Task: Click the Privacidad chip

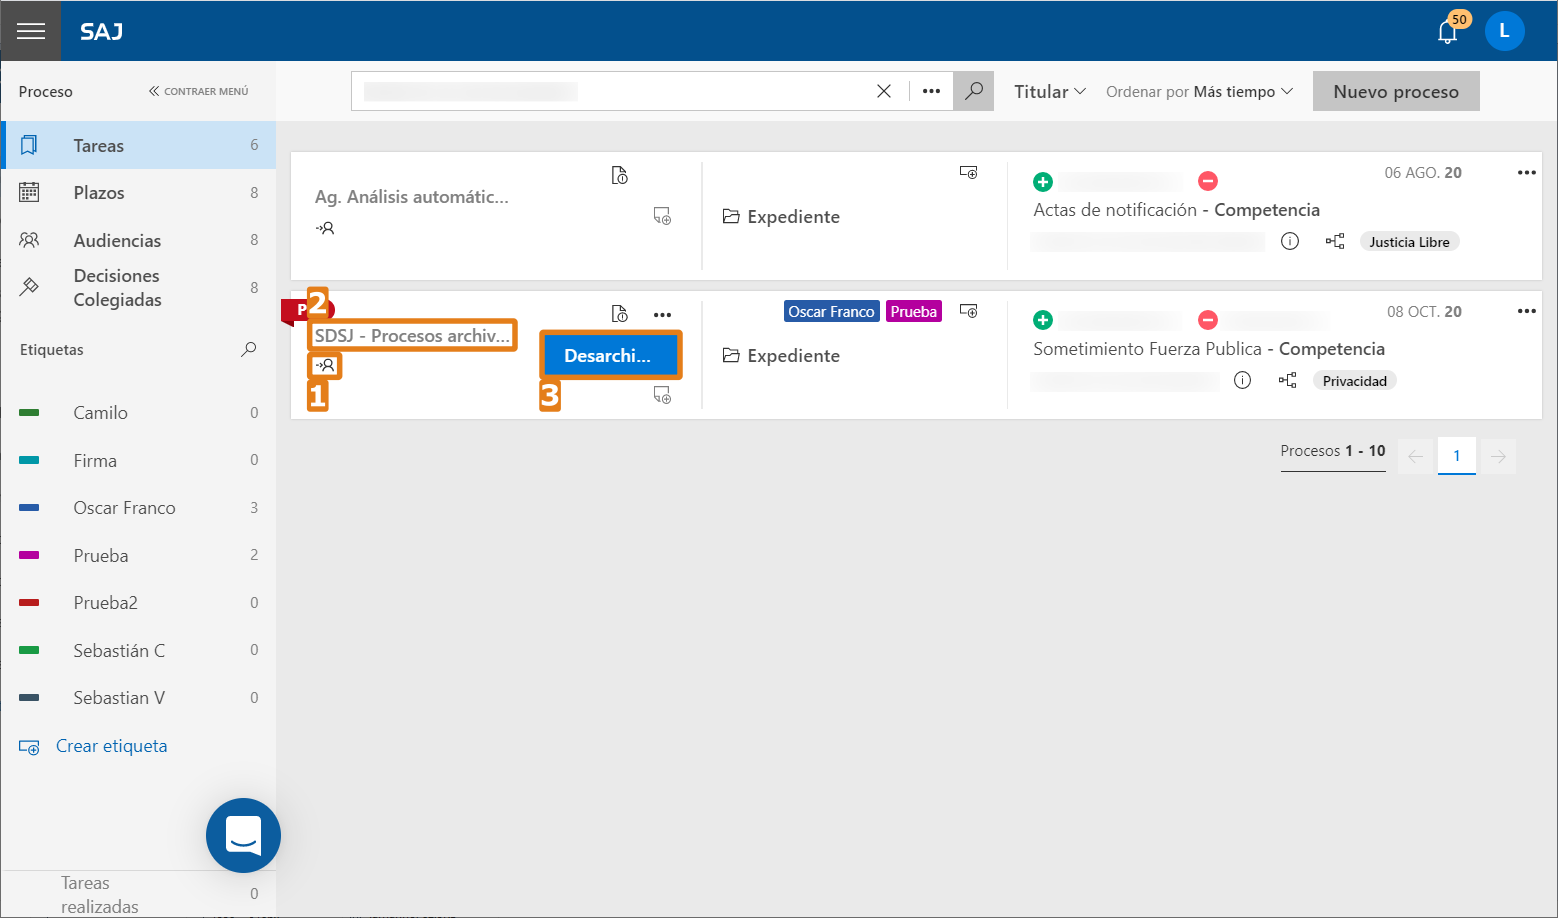Action: pos(1354,381)
